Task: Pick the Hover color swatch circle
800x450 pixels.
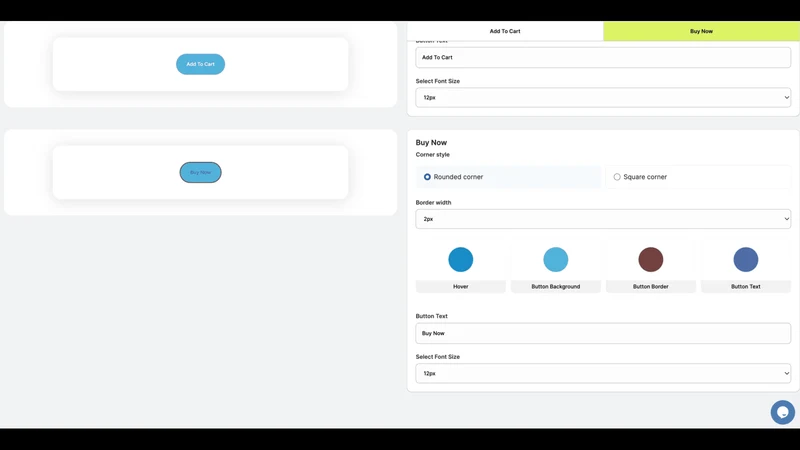Action: [460, 259]
